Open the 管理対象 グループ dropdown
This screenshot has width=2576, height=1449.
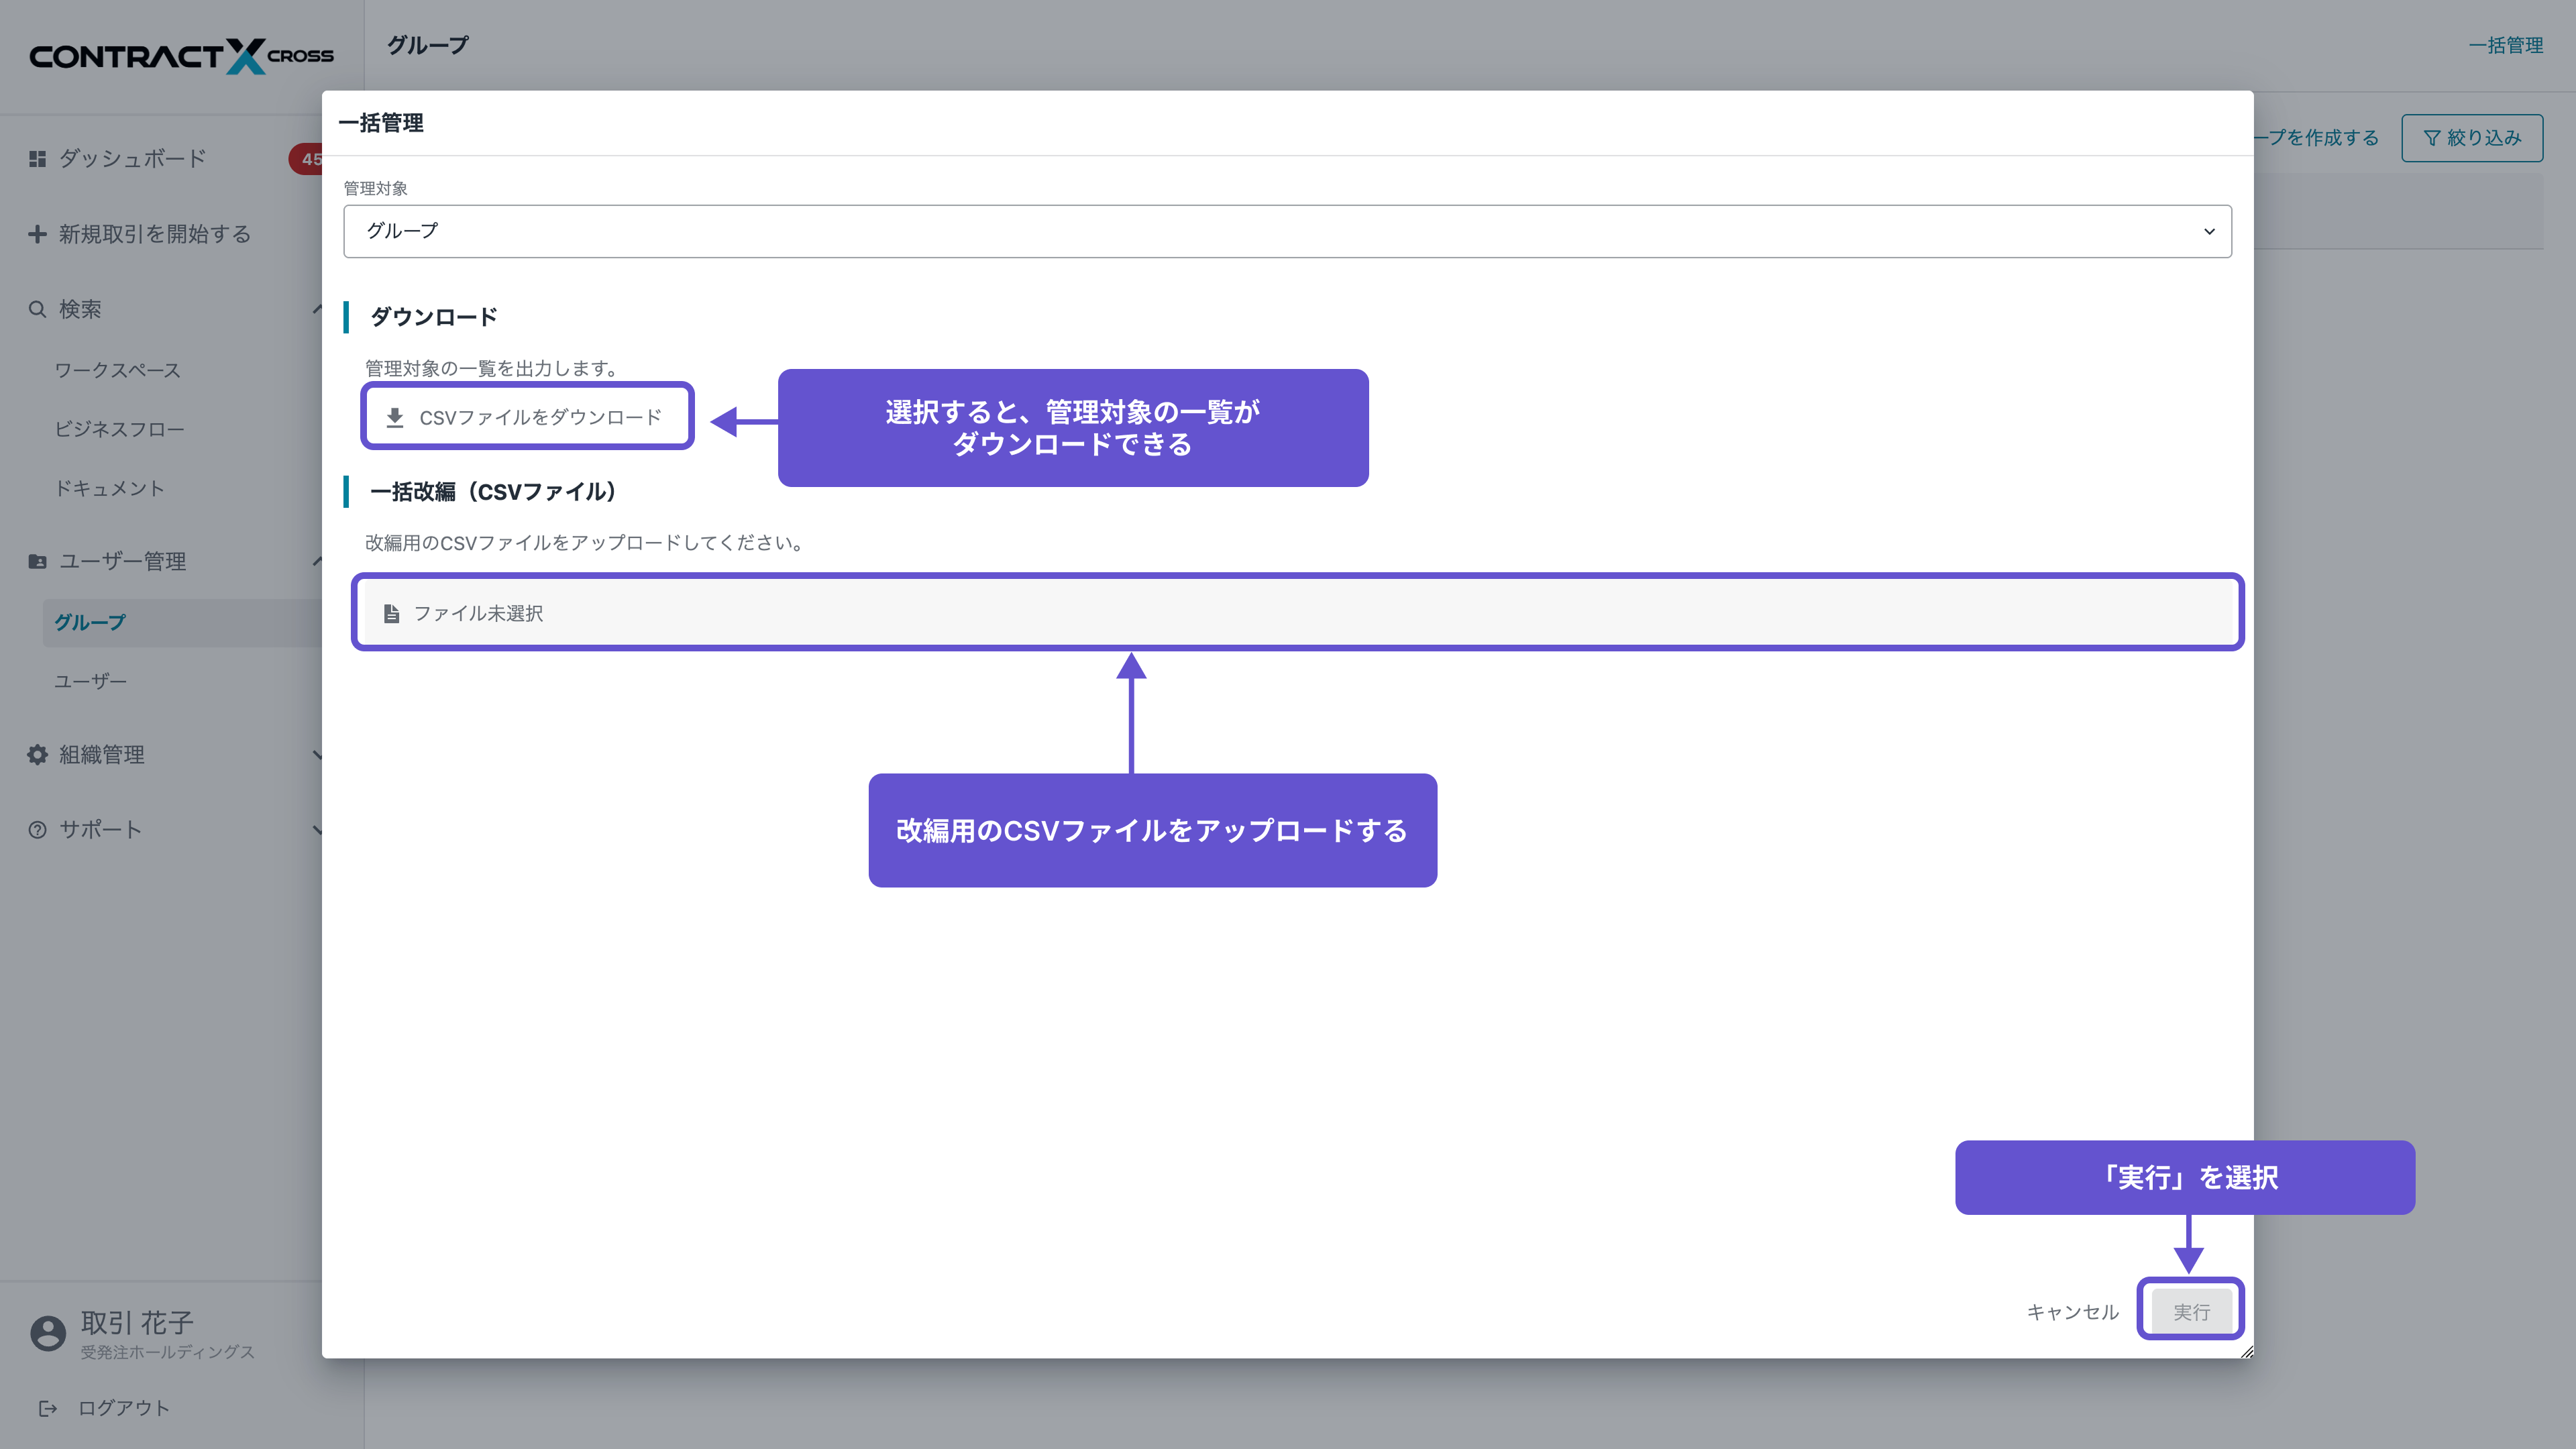click(x=1287, y=231)
